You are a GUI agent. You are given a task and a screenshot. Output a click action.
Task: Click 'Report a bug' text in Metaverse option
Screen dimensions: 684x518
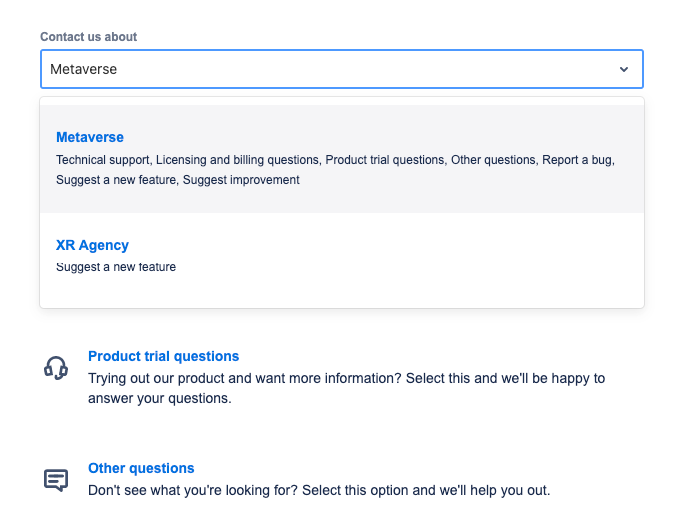pyautogui.click(x=577, y=160)
